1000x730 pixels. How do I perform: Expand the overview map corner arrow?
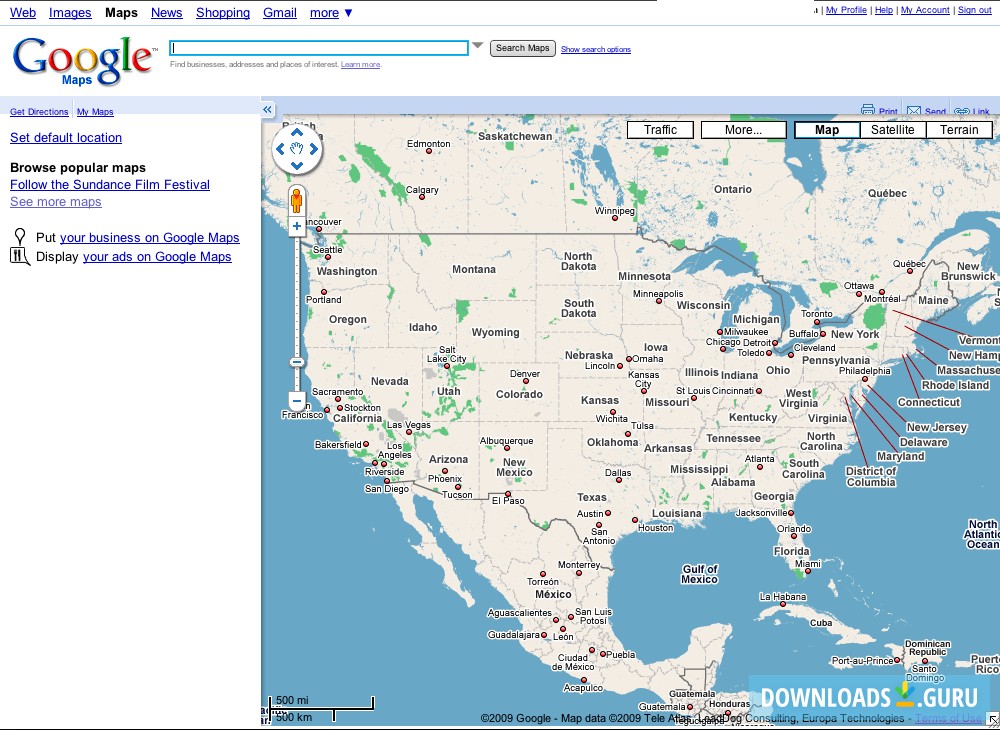pos(992,721)
